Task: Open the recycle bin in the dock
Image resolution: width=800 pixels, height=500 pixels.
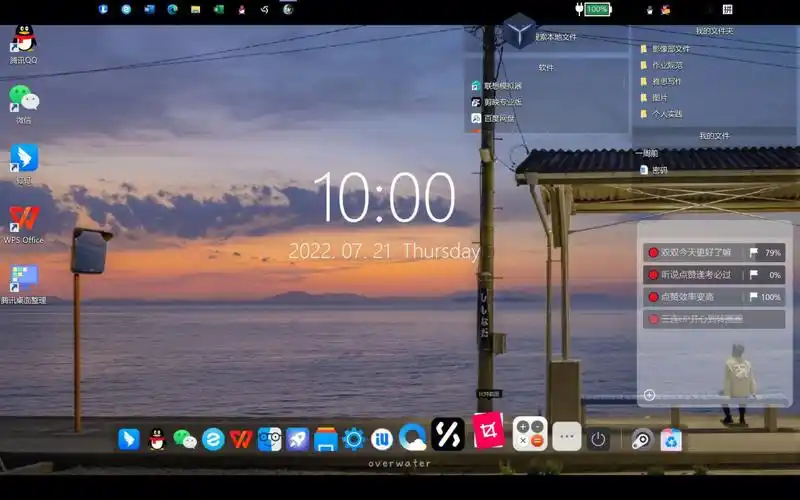Action: pos(671,439)
